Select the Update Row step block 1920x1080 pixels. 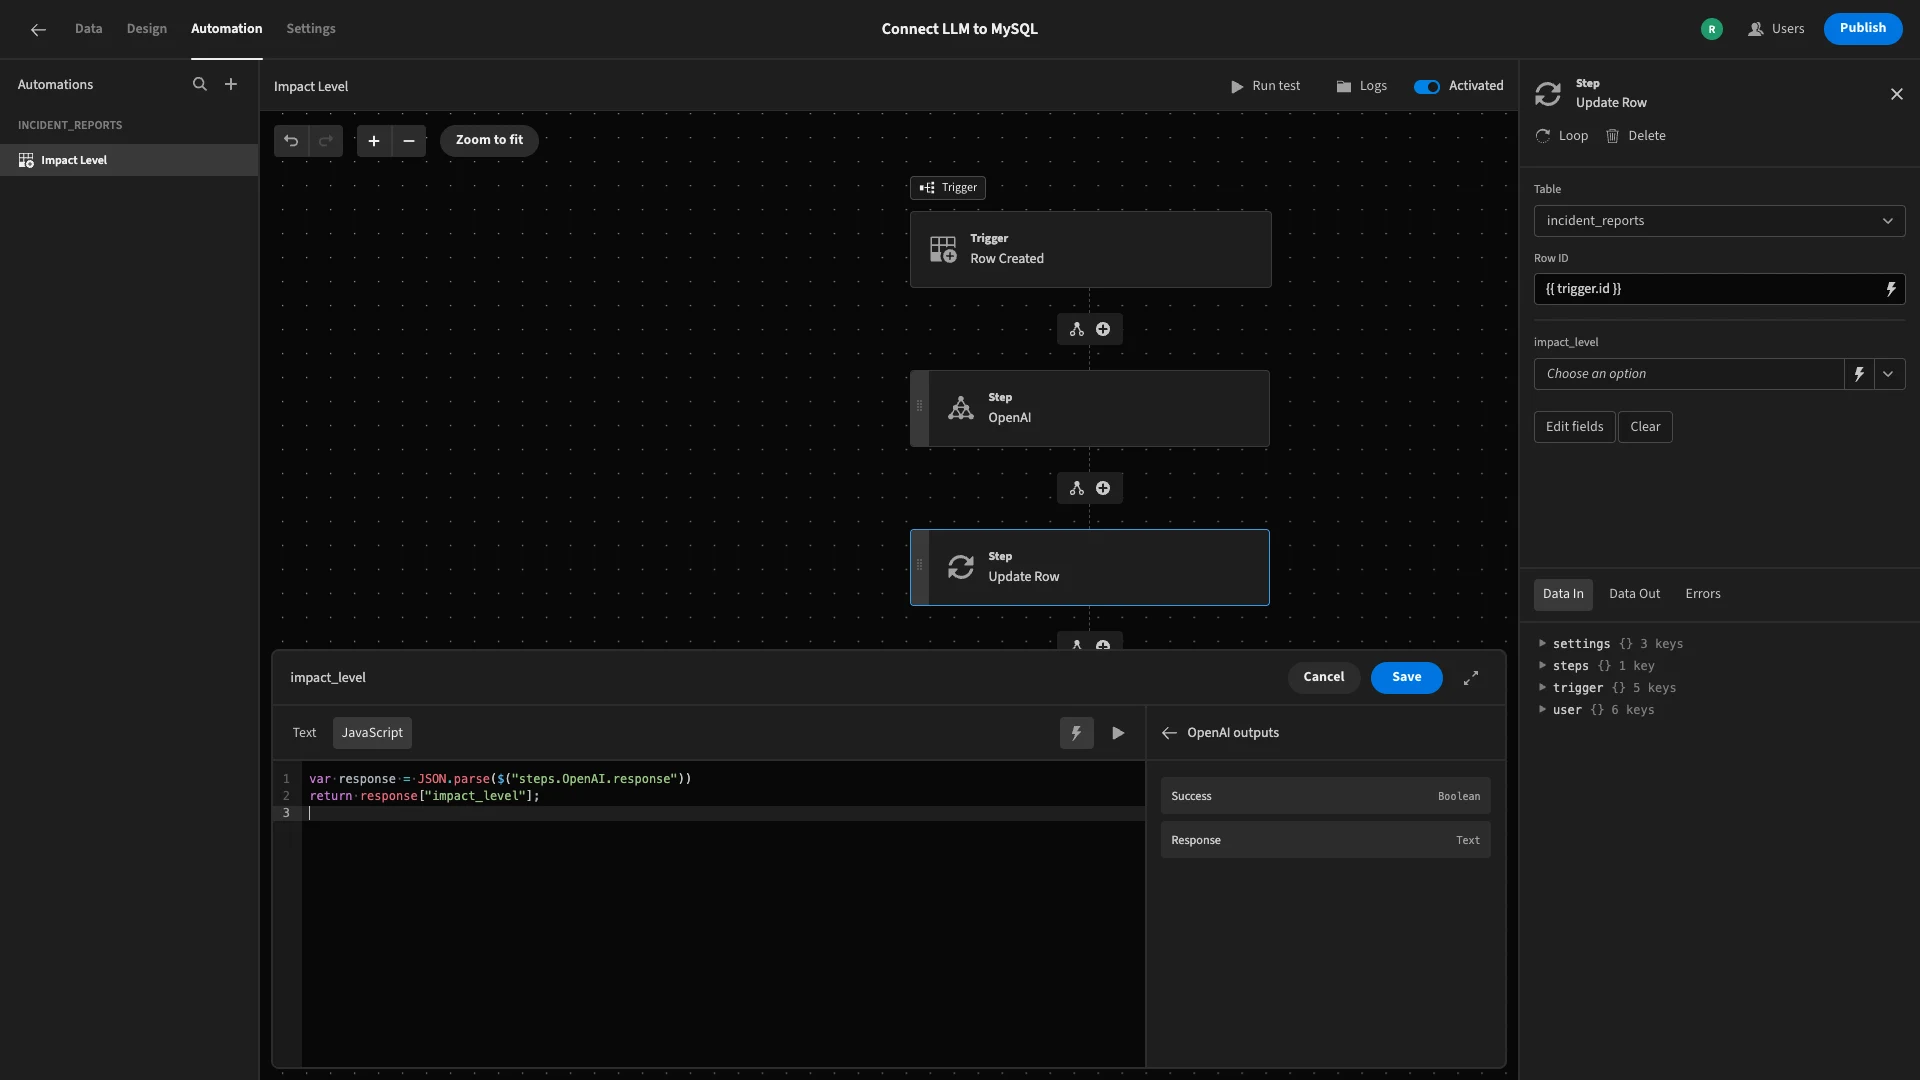coord(1090,567)
